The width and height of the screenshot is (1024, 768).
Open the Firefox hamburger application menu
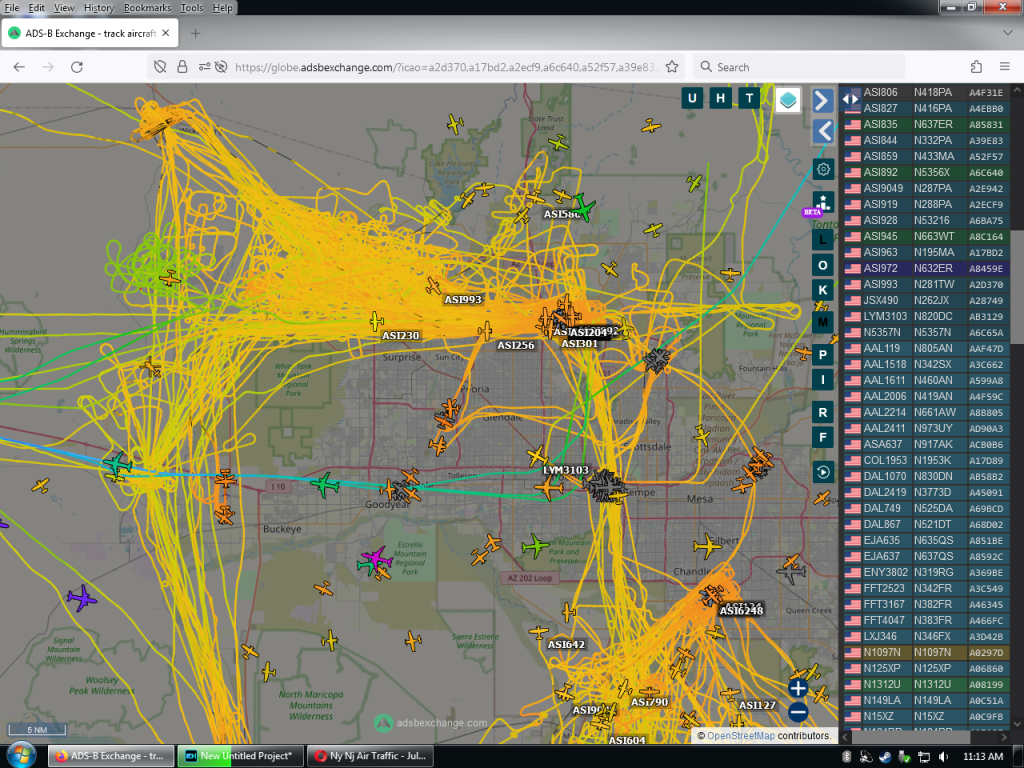(1005, 67)
